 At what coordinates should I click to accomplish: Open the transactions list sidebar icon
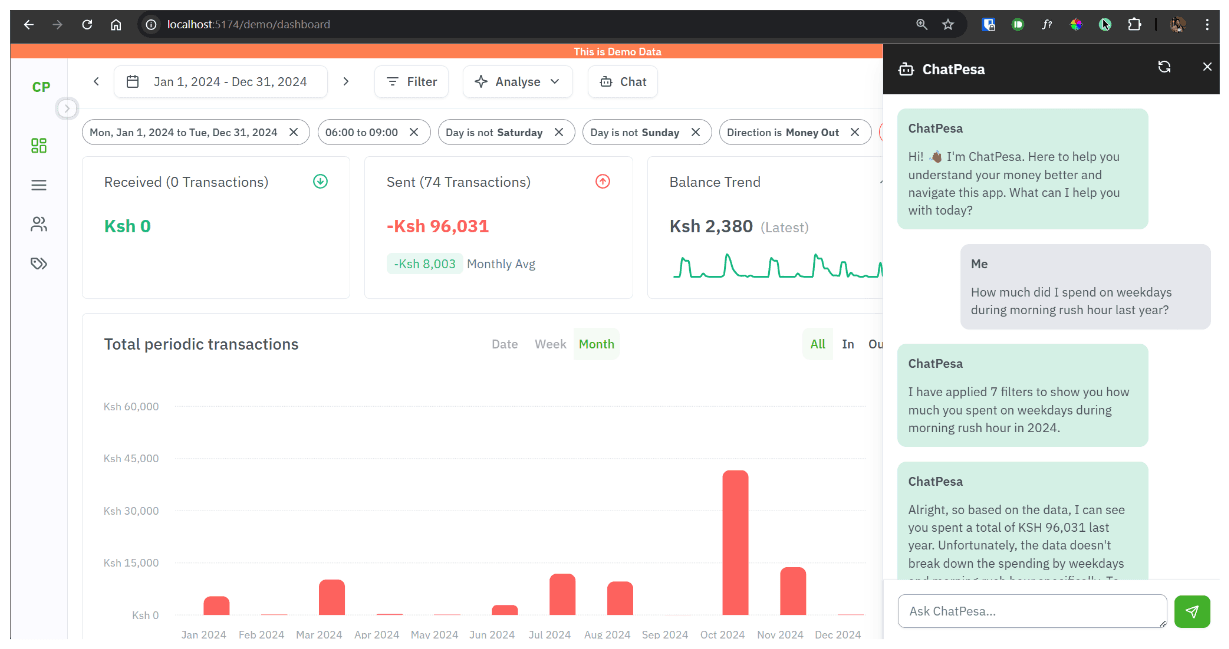(x=39, y=185)
